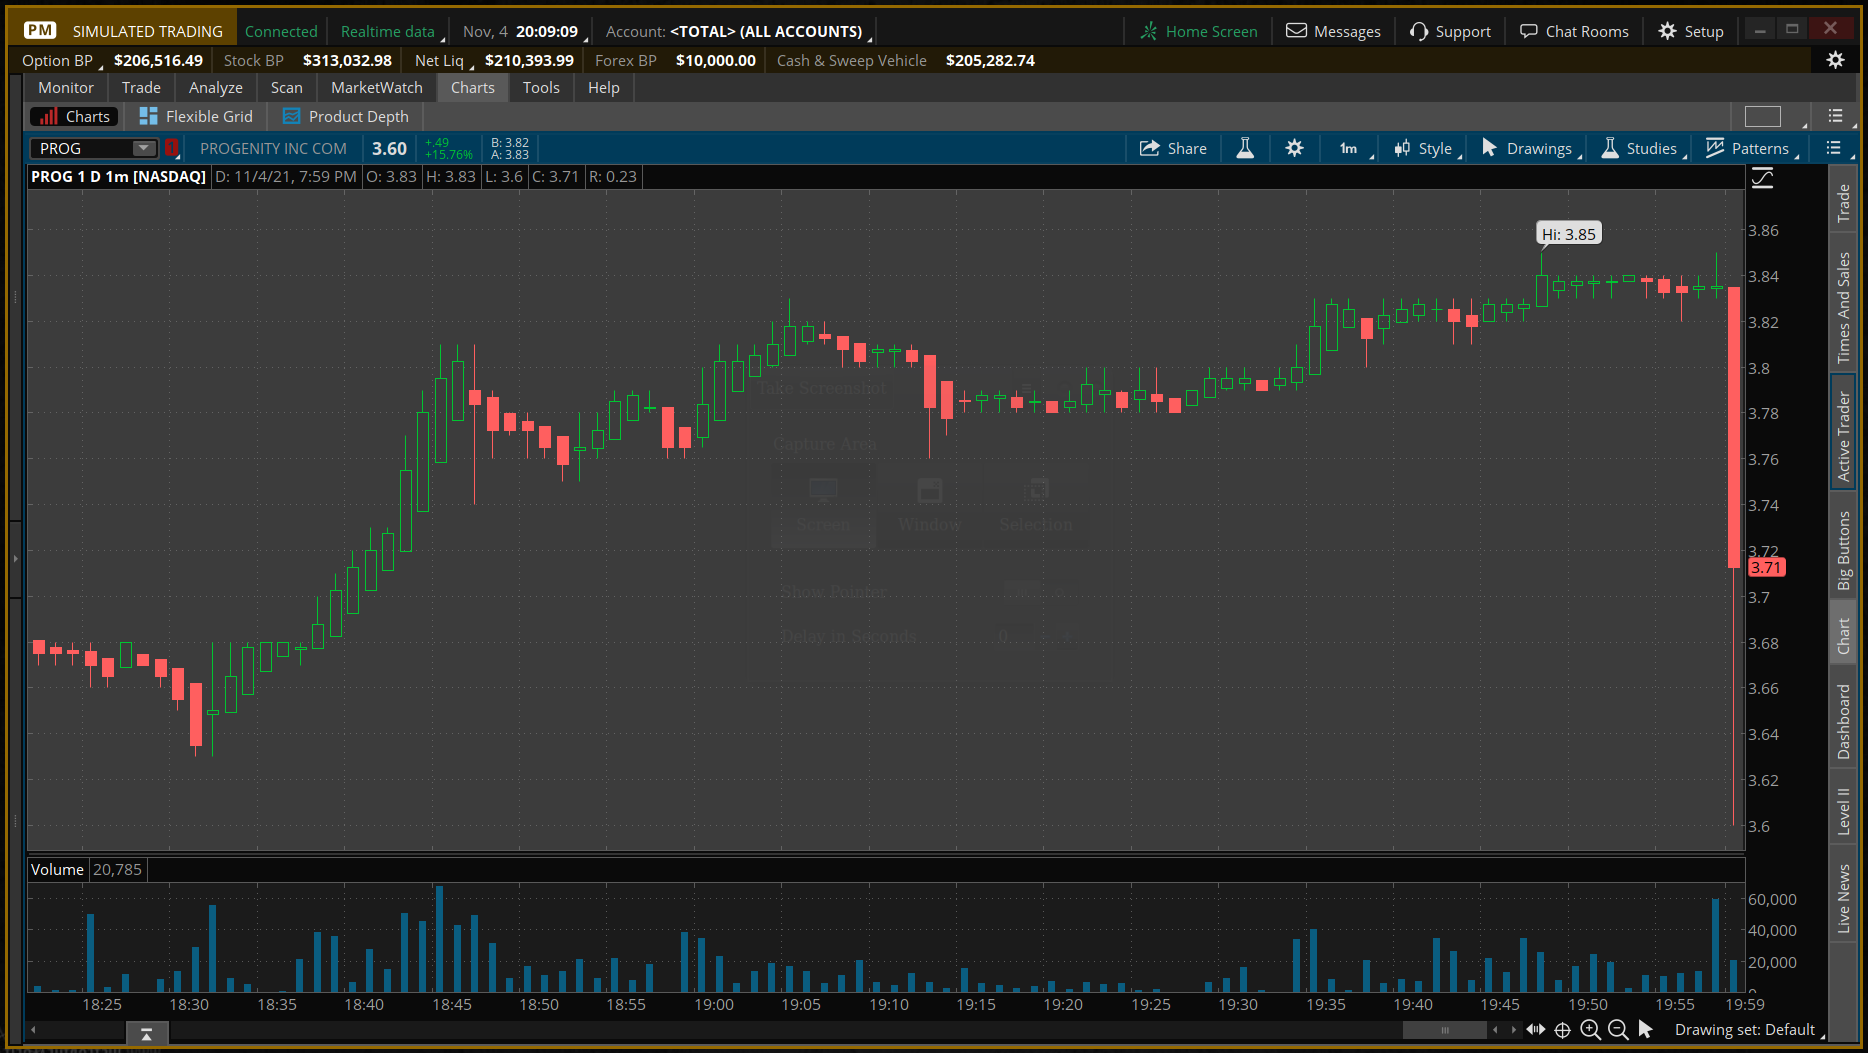1868x1053 pixels.
Task: Click the zoom out magnifier icon
Action: [x=1618, y=1029]
